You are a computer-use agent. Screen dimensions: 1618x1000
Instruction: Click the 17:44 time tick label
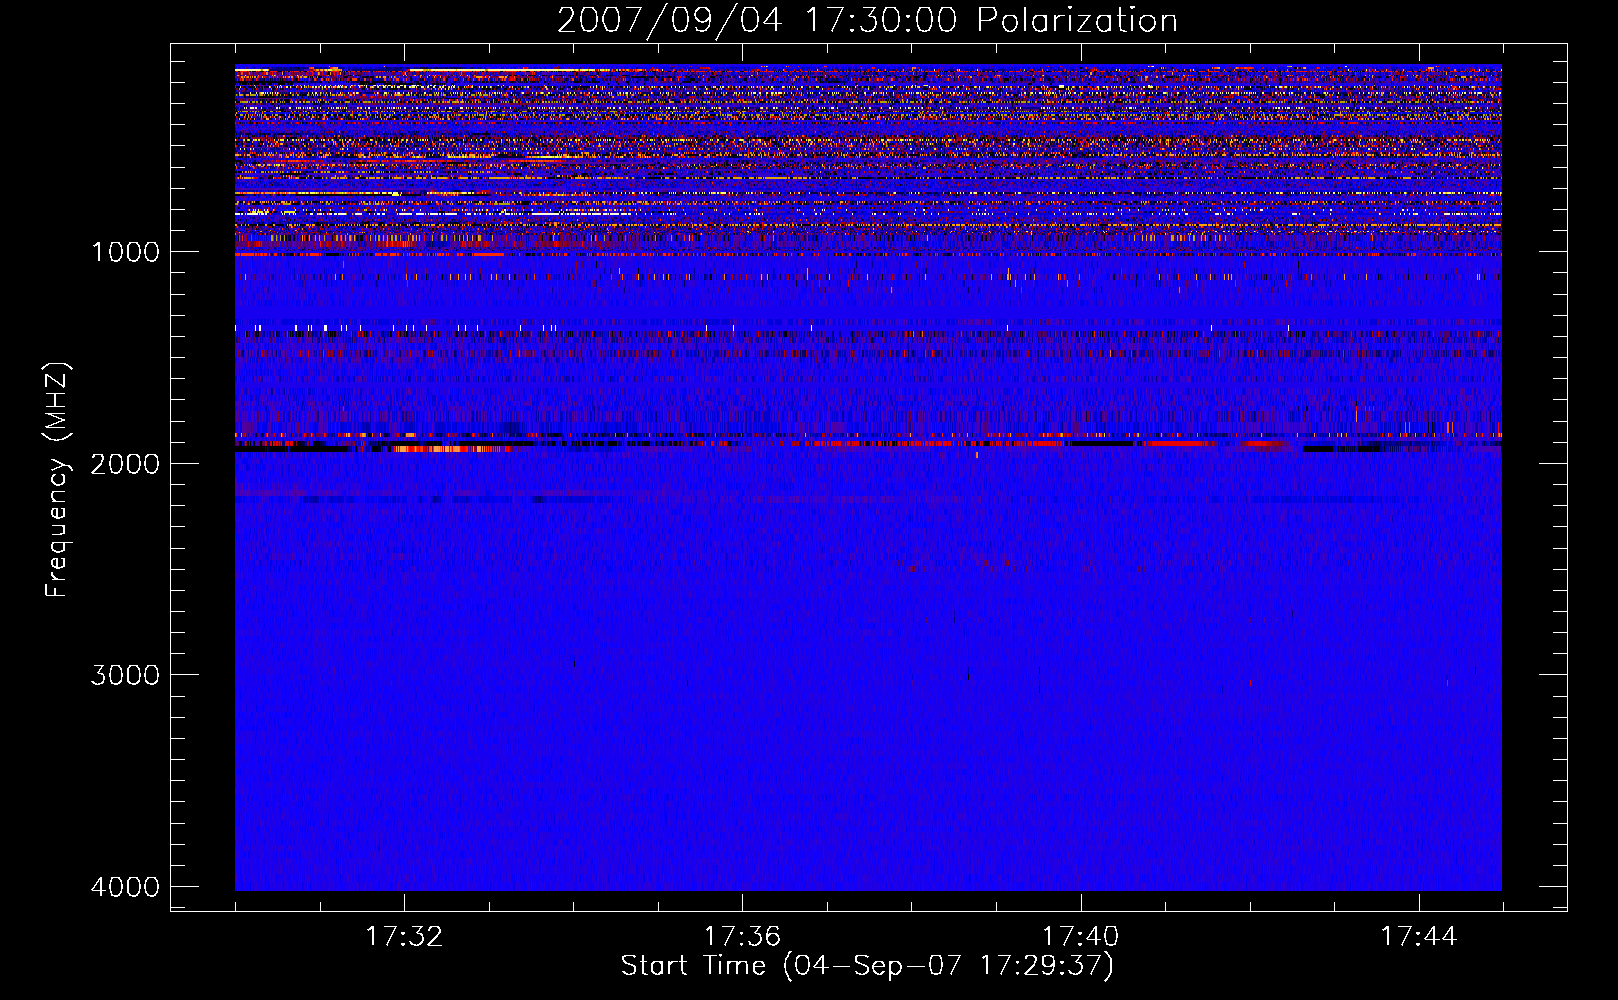(x=1419, y=937)
